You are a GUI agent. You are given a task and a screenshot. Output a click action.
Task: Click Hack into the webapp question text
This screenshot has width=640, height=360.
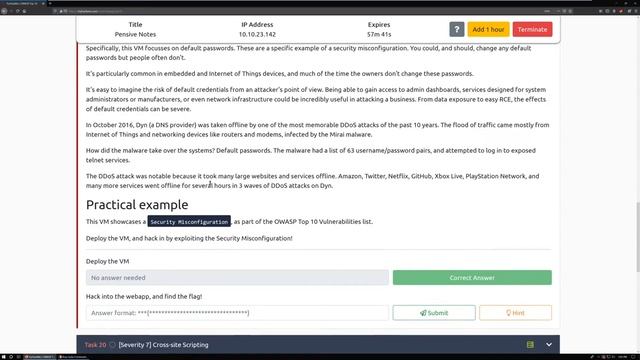click(x=144, y=296)
